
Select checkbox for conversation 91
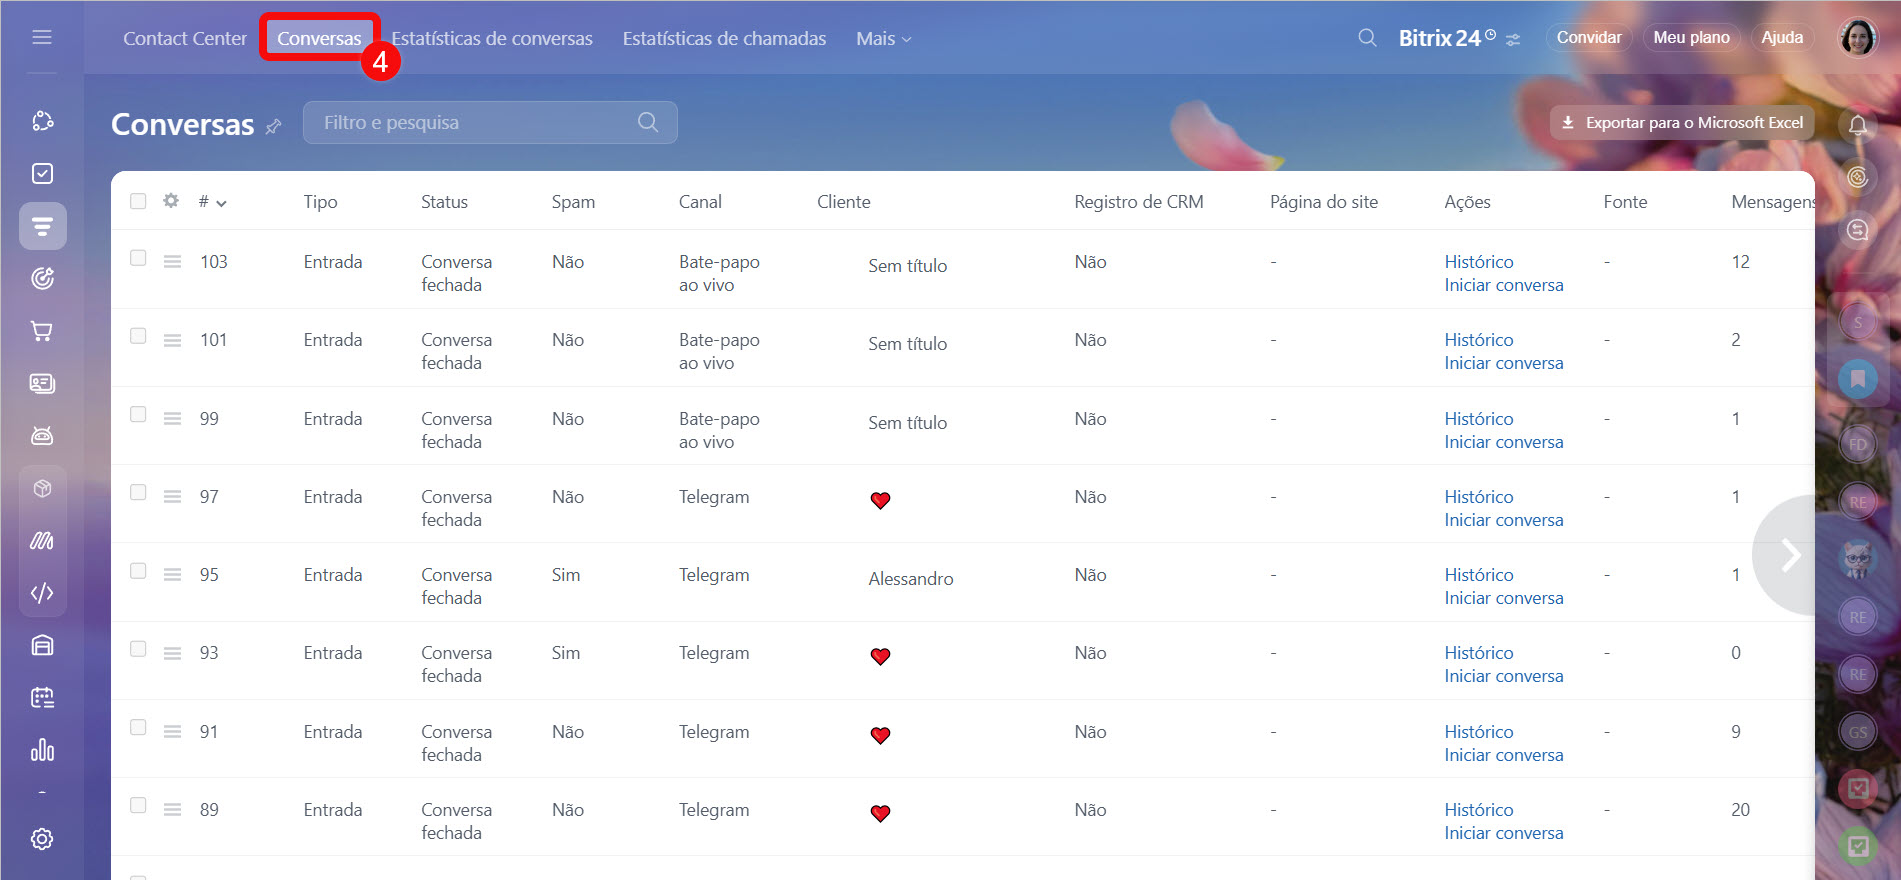click(138, 727)
